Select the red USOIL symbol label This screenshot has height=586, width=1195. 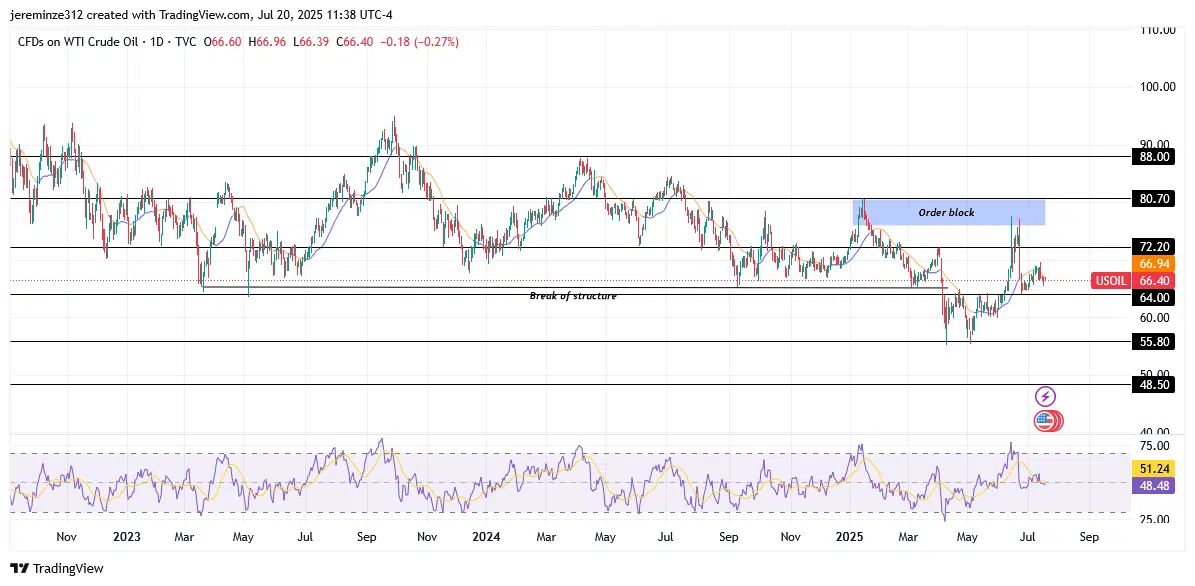1112,281
